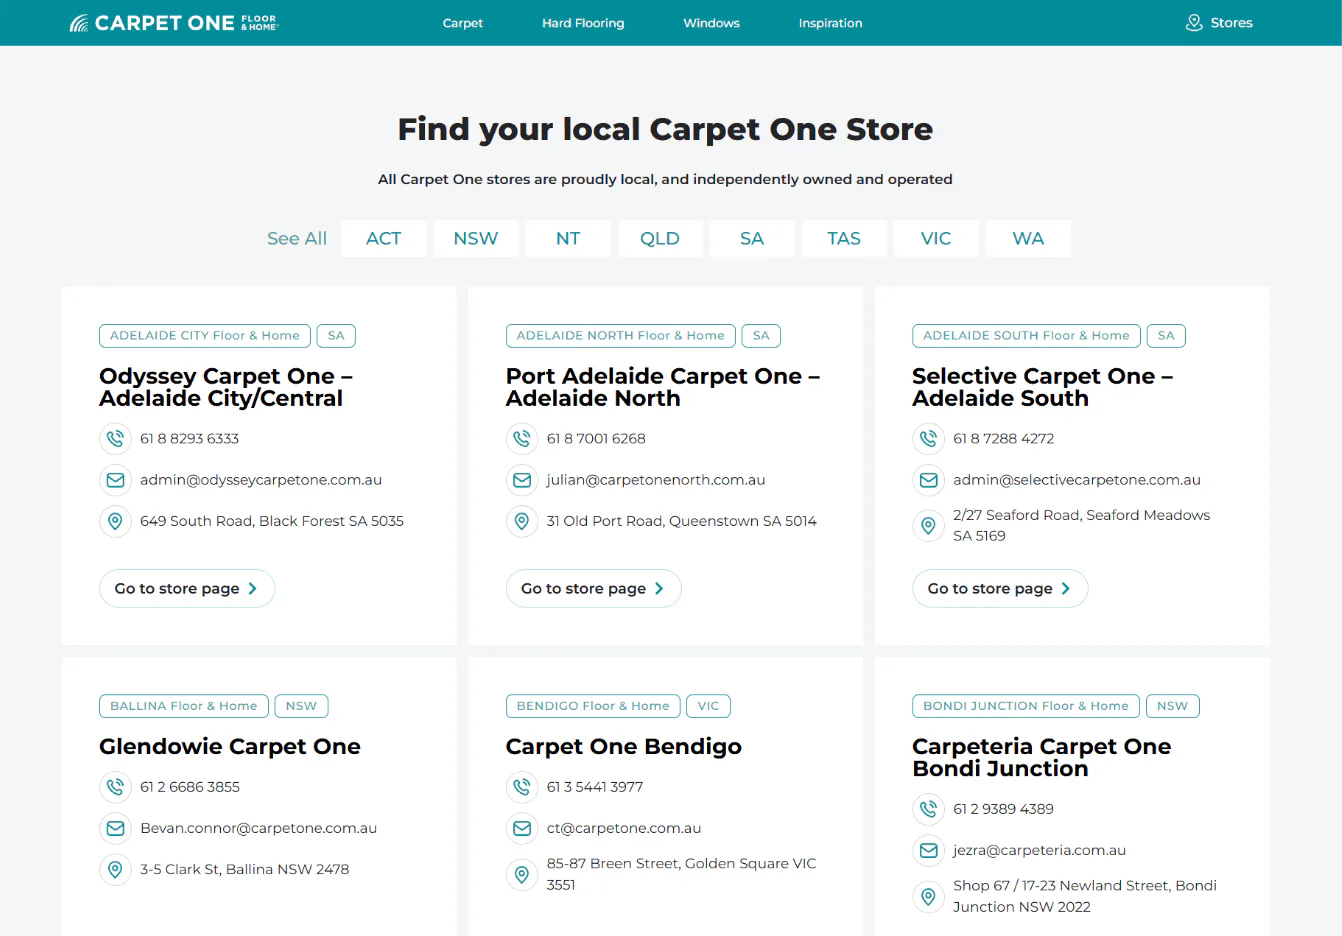Filter stores by ACT
This screenshot has width=1342, height=936.
(x=384, y=238)
